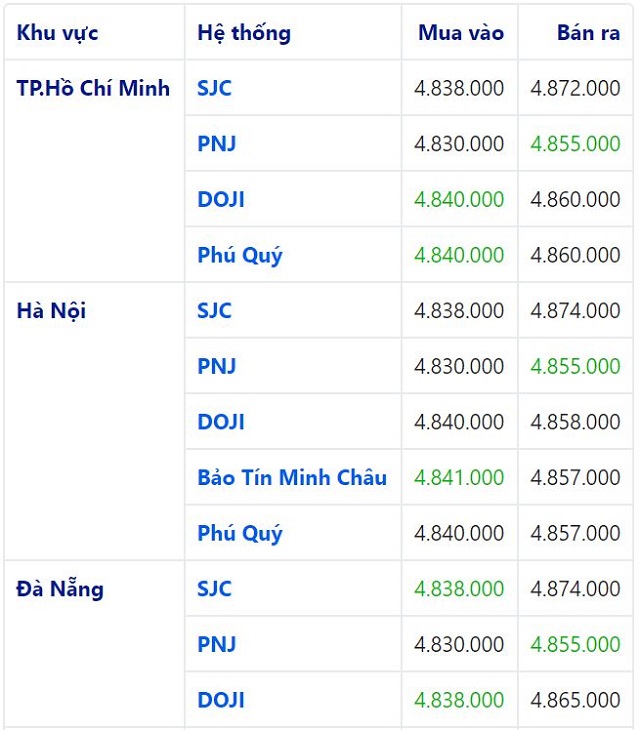The width and height of the screenshot is (640, 730).
Task: Select the DOJI link for Hà Nội
Action: (x=221, y=422)
